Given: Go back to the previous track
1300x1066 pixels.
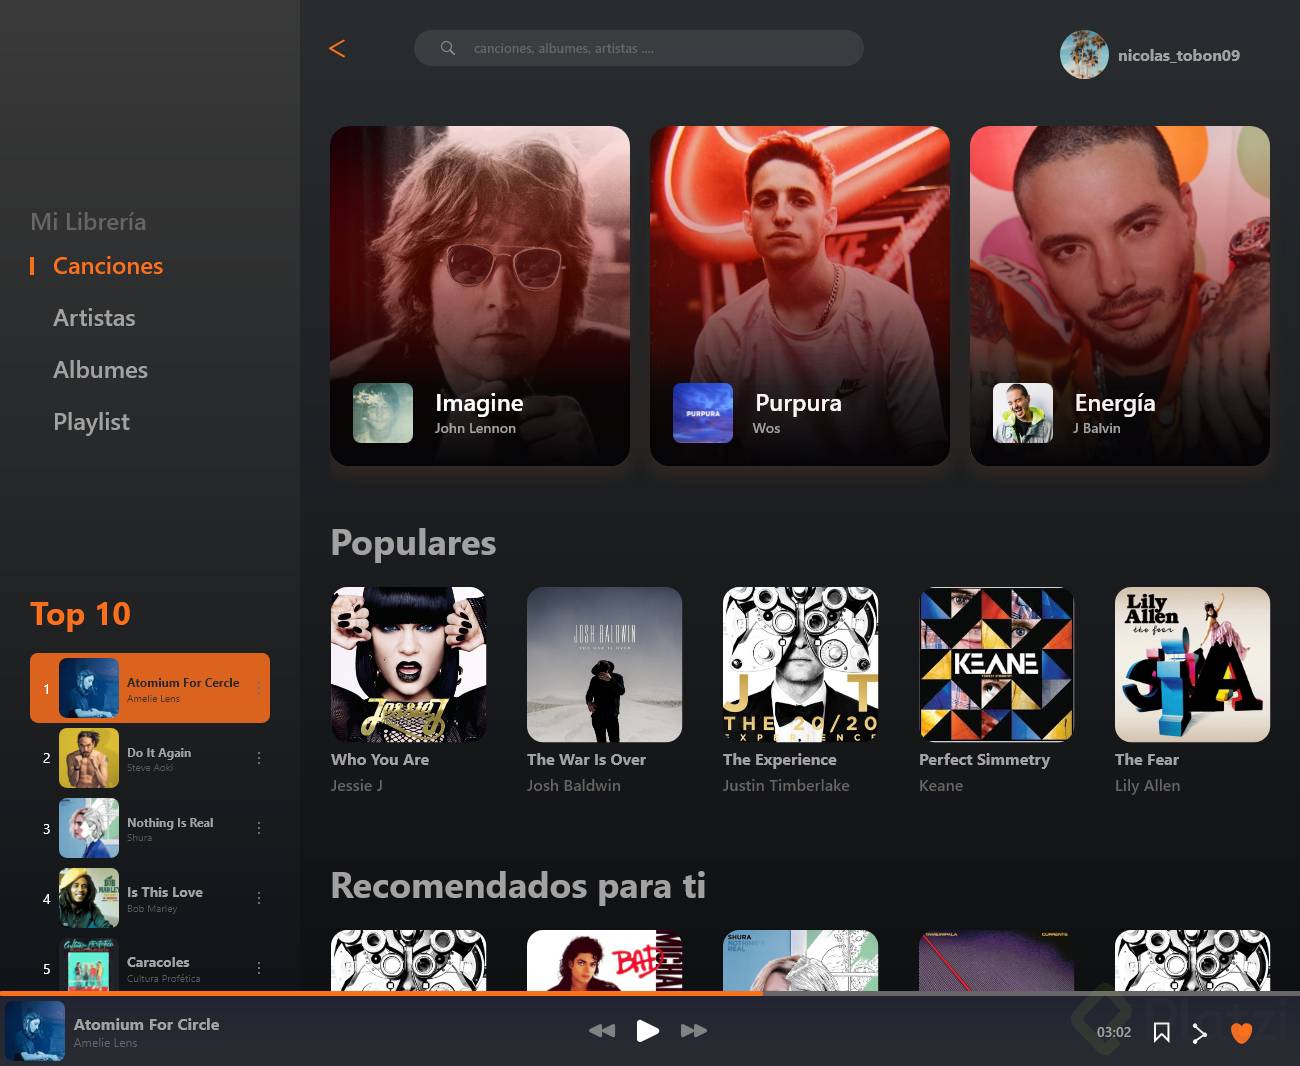Looking at the screenshot, I should pyautogui.click(x=602, y=1031).
